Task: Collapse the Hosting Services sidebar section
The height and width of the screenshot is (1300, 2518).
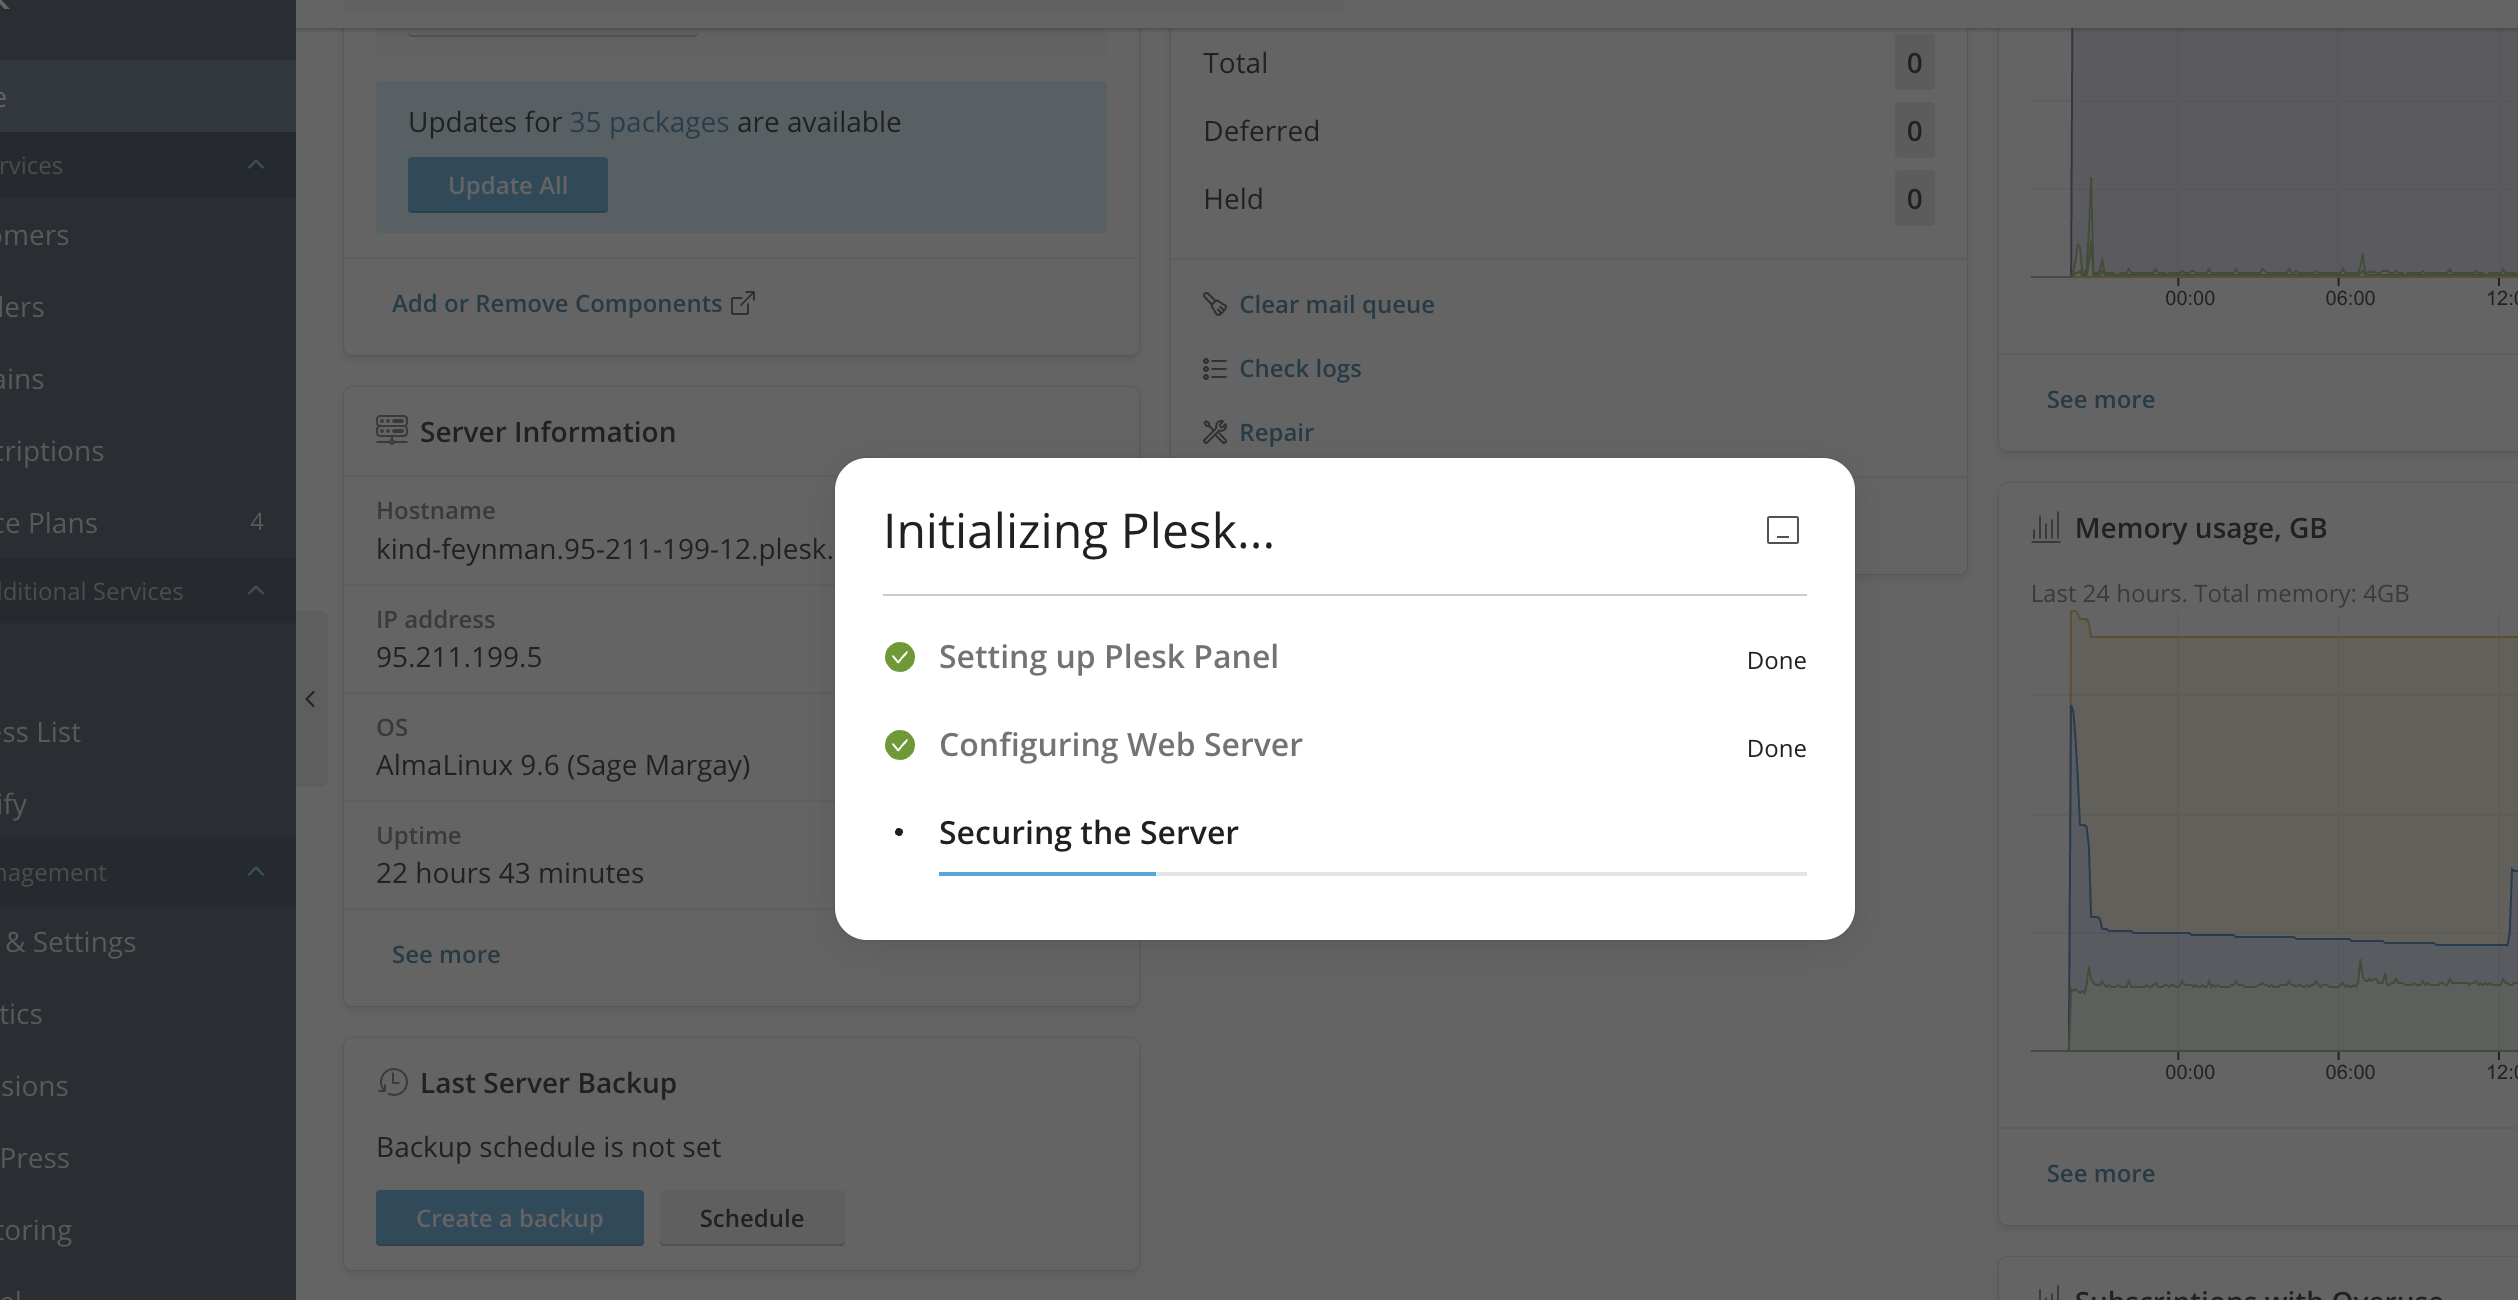Action: coord(256,165)
